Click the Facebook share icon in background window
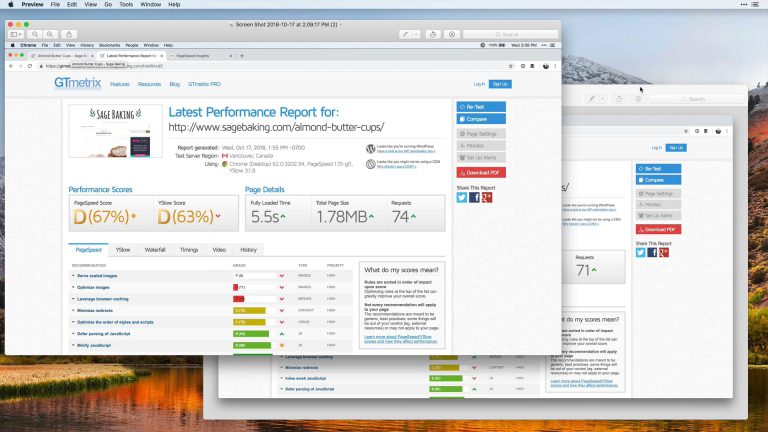The image size is (768, 432). pos(652,252)
